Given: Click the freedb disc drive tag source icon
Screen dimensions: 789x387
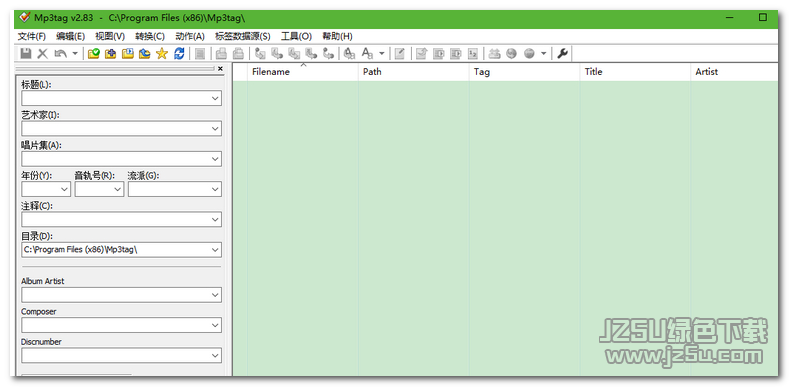Looking at the screenshot, I should coord(495,53).
